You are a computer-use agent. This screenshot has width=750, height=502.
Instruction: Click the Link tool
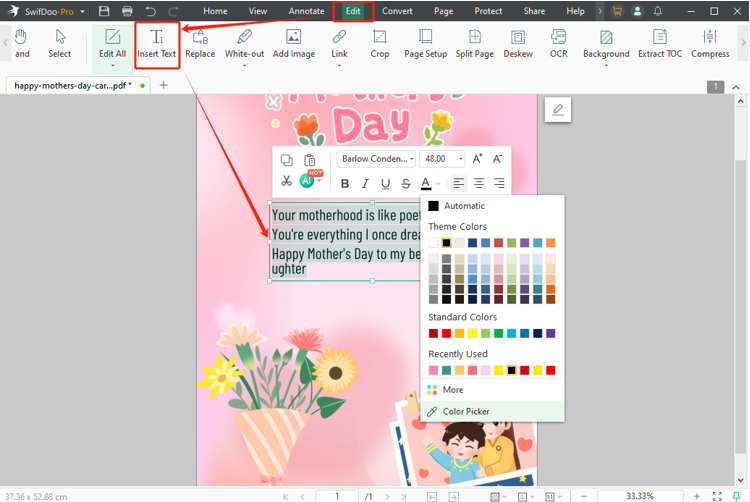[339, 44]
